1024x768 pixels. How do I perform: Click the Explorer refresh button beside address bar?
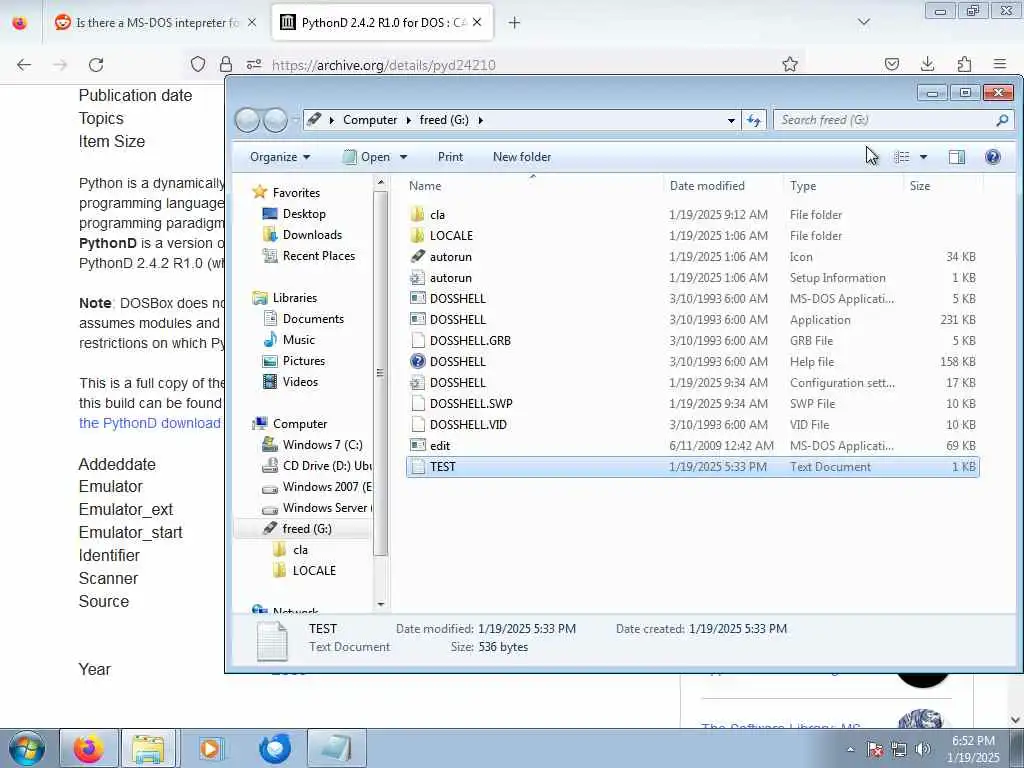(x=754, y=120)
